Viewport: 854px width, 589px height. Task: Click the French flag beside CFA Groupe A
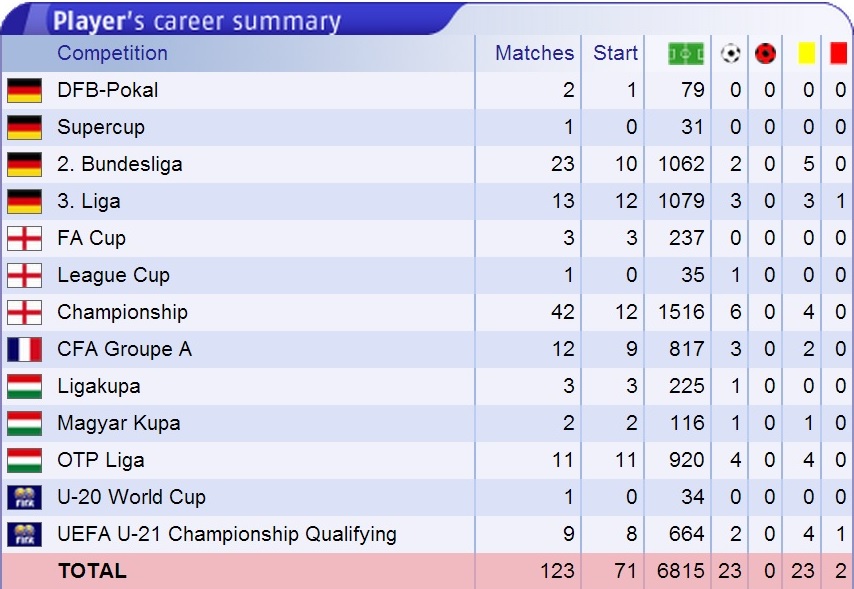point(25,349)
